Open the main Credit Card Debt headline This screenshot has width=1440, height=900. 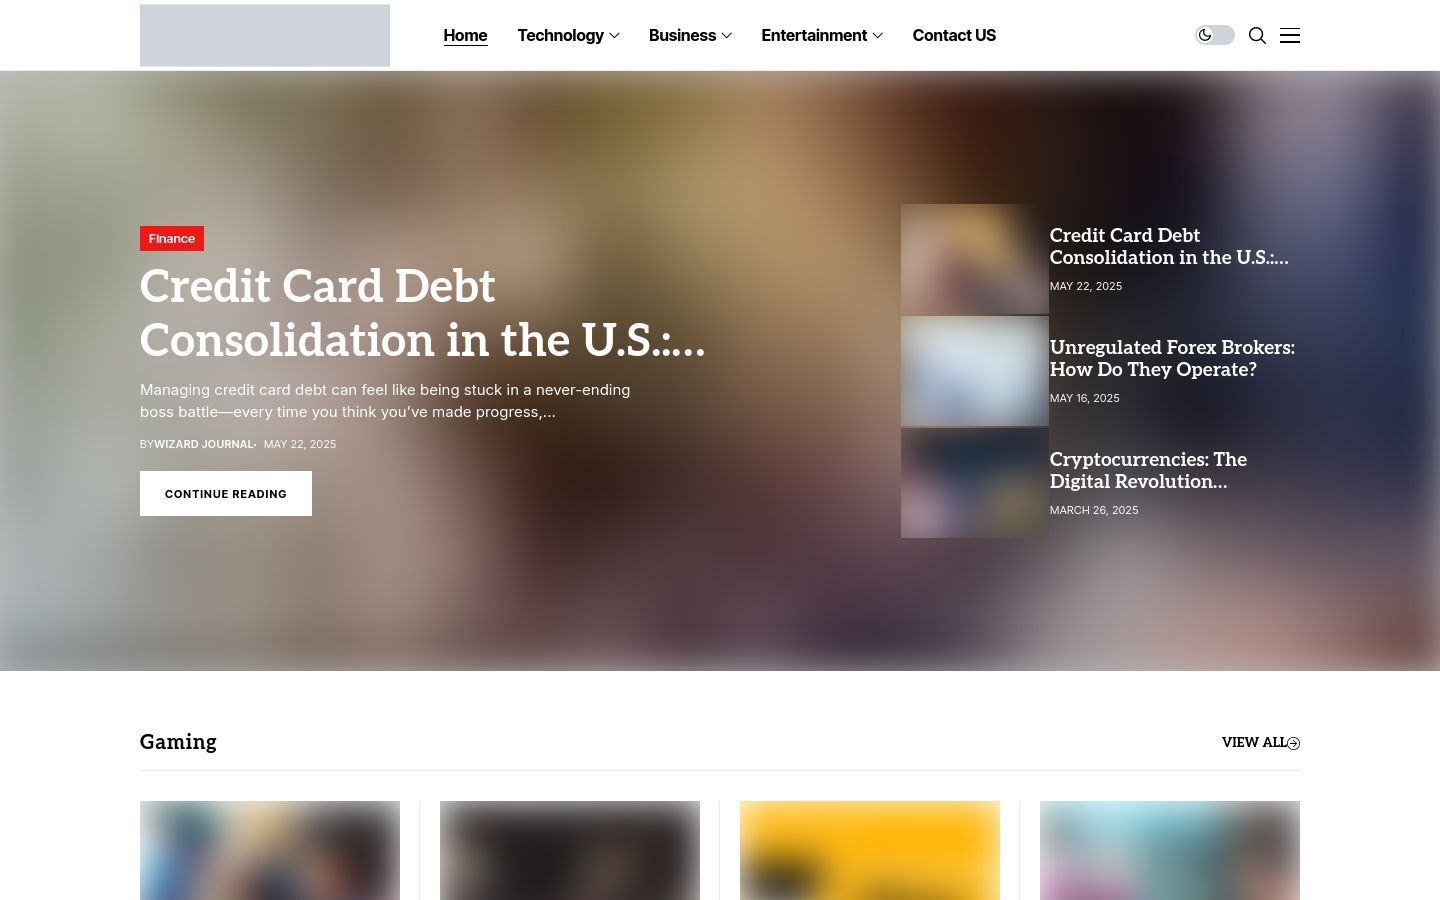pyautogui.click(x=422, y=313)
